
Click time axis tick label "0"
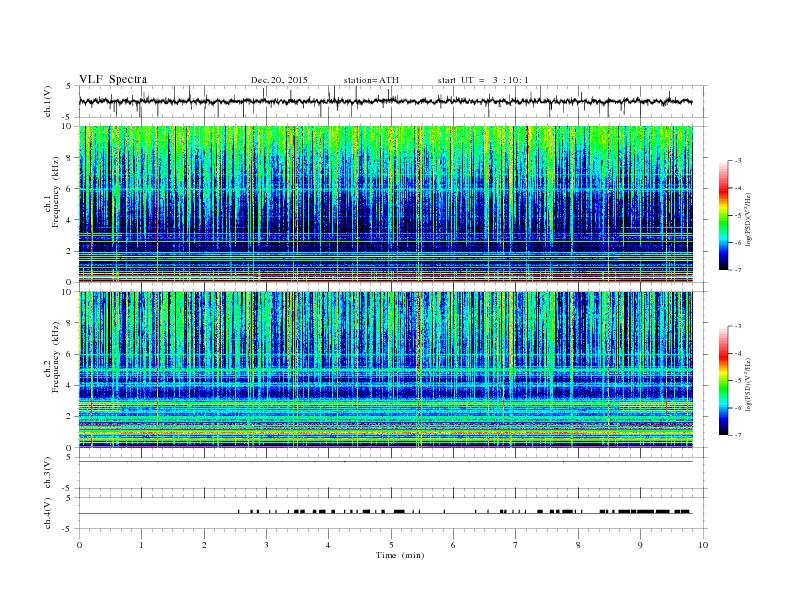(x=79, y=545)
